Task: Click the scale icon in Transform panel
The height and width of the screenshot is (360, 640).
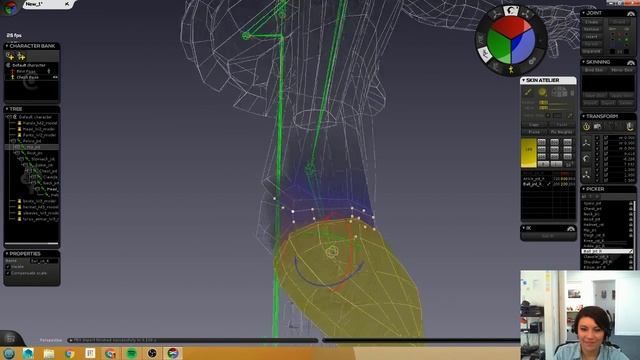Action: [x=586, y=175]
